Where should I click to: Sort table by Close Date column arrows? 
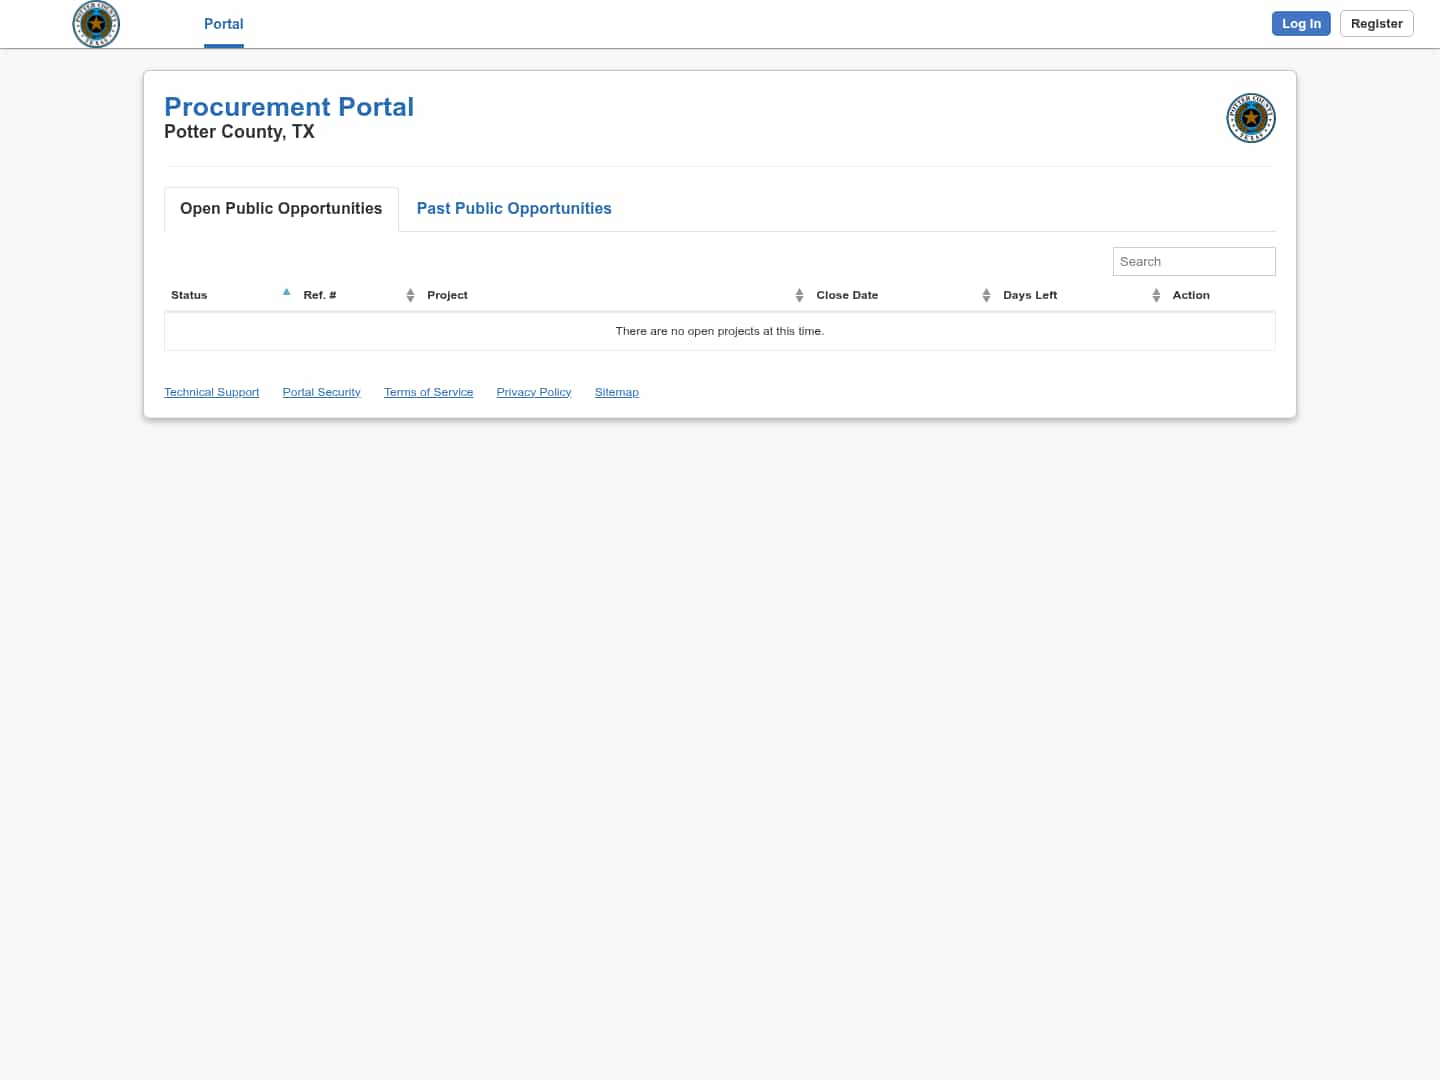(986, 295)
